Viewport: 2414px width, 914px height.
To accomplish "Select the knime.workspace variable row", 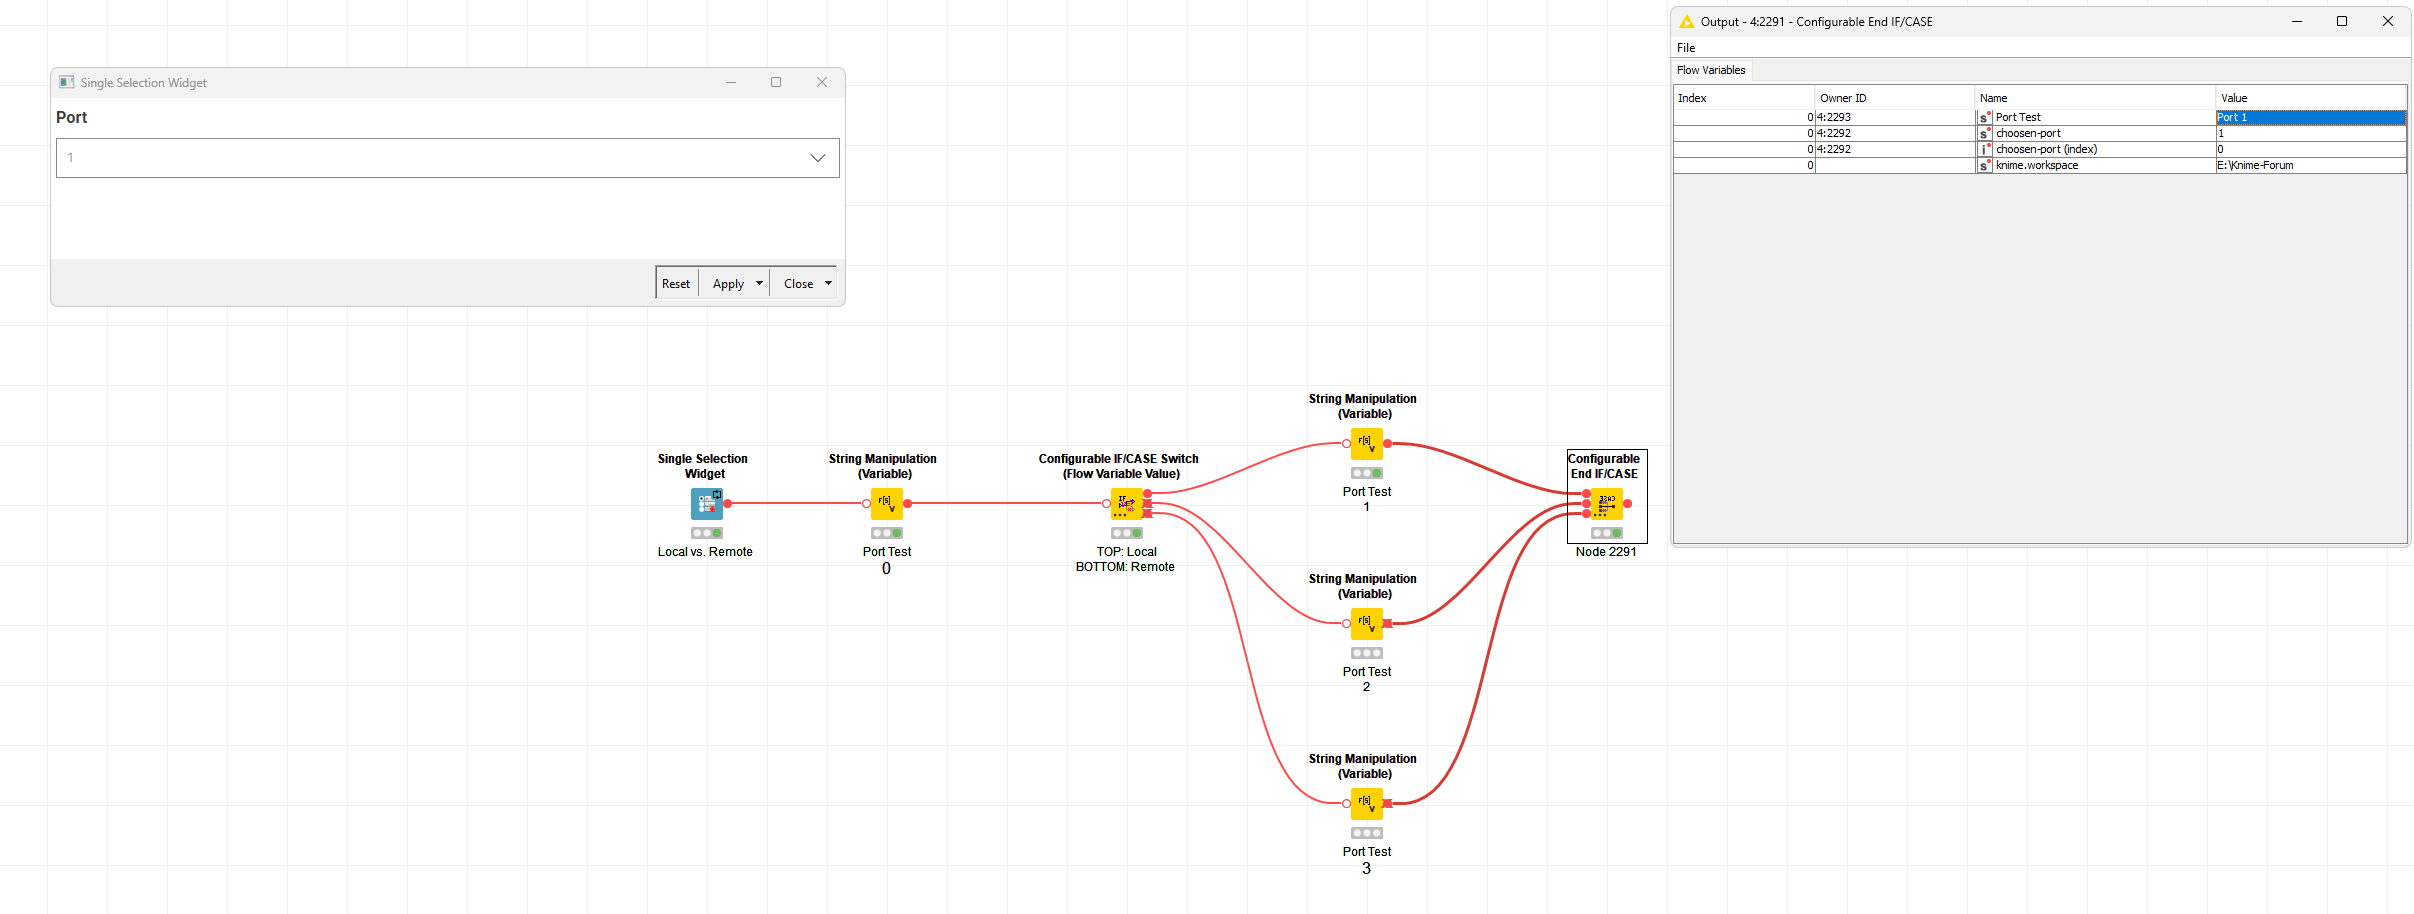I will (x=2037, y=165).
